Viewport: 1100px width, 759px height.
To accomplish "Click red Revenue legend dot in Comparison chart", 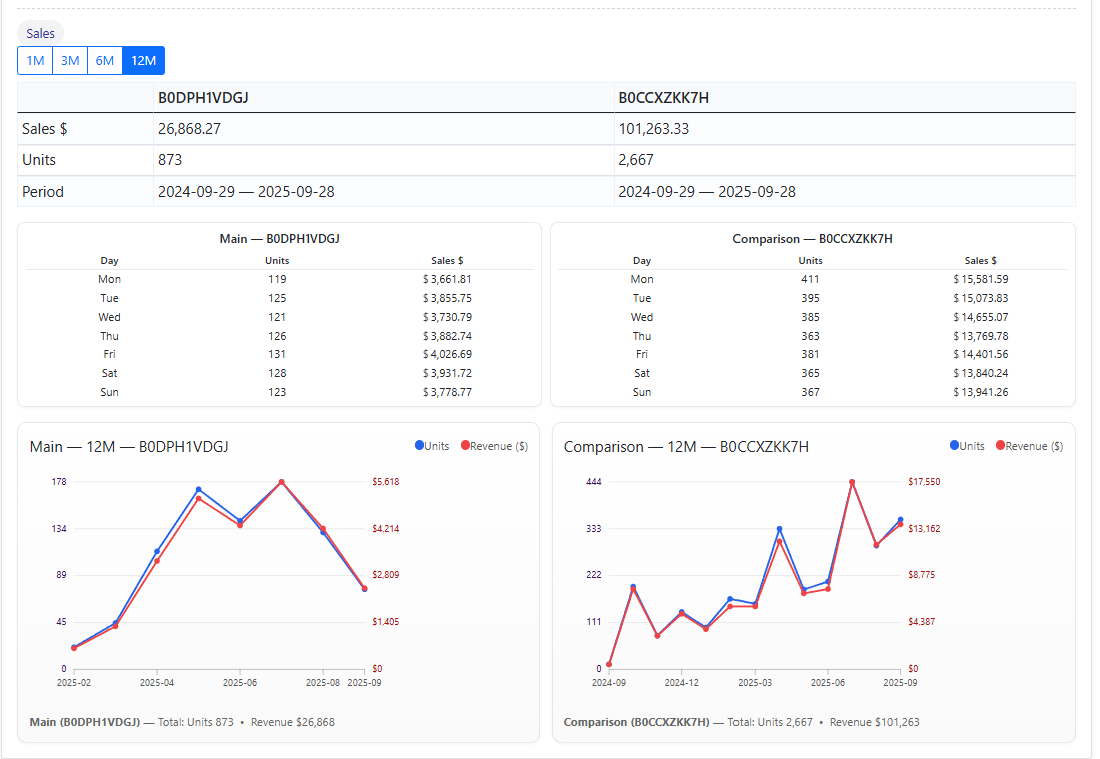I will 1000,446.
